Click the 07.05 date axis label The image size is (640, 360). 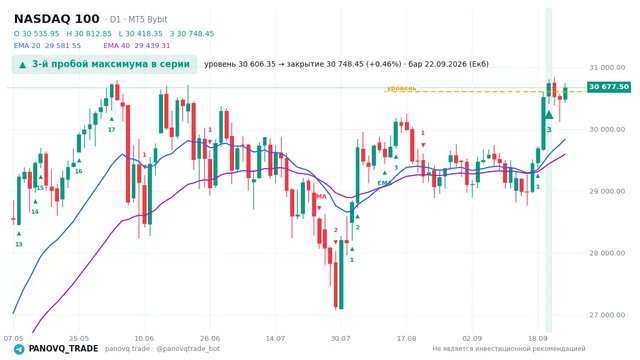[x=13, y=338]
